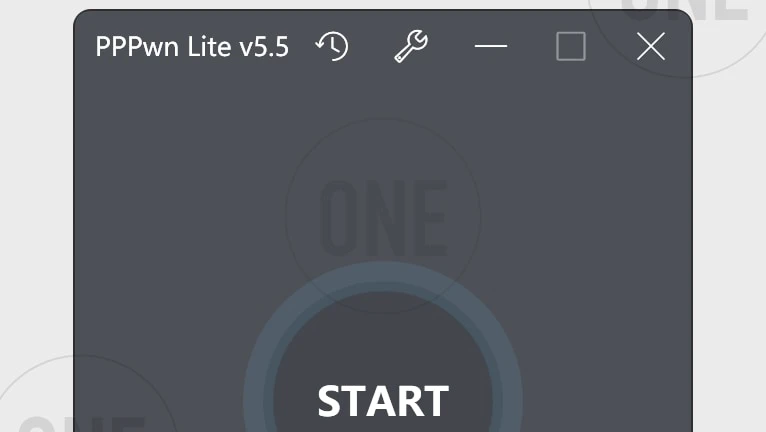Click the word Lite in the title bar
The image size is (766, 432).
coord(209,47)
